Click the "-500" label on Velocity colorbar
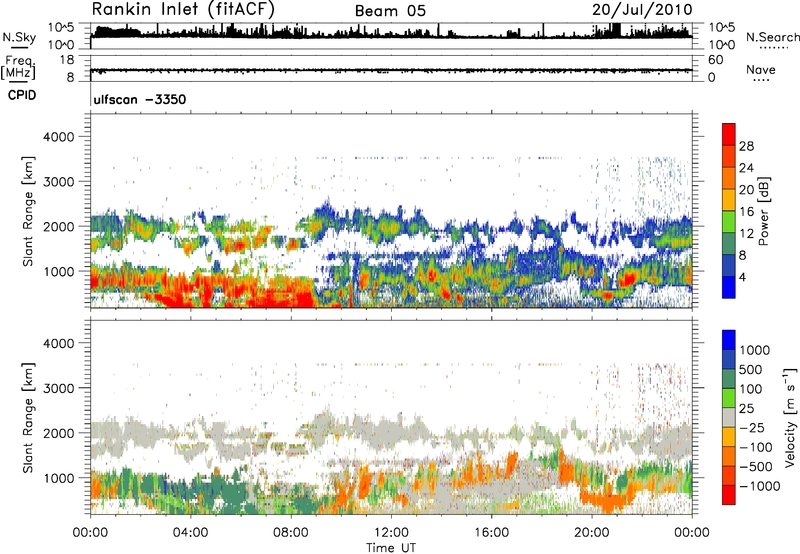This screenshot has width=800, height=554. [x=756, y=466]
